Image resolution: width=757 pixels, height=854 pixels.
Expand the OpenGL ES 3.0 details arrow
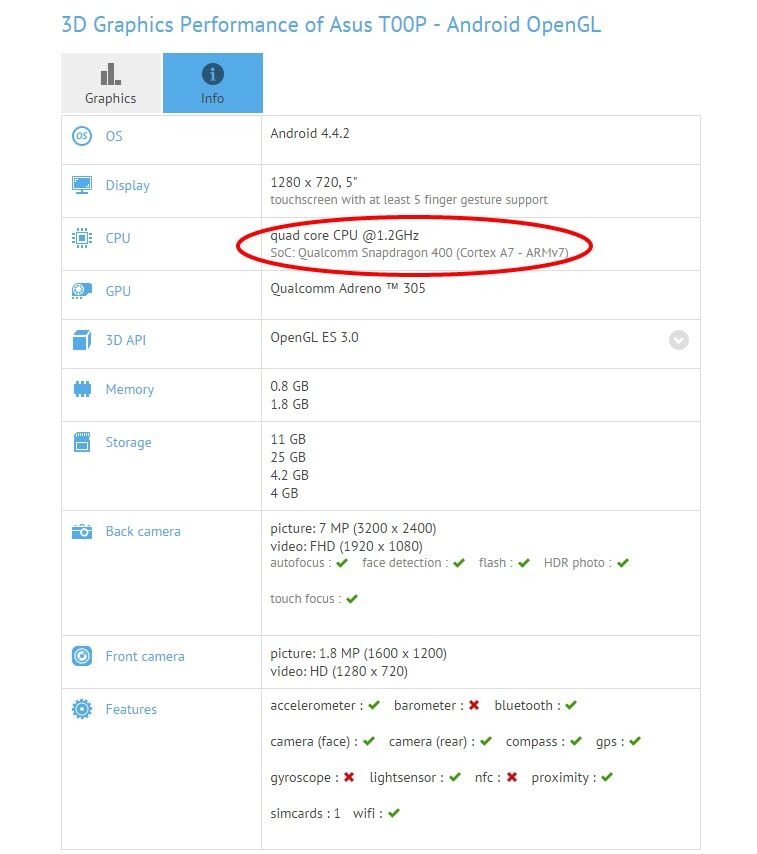(679, 340)
